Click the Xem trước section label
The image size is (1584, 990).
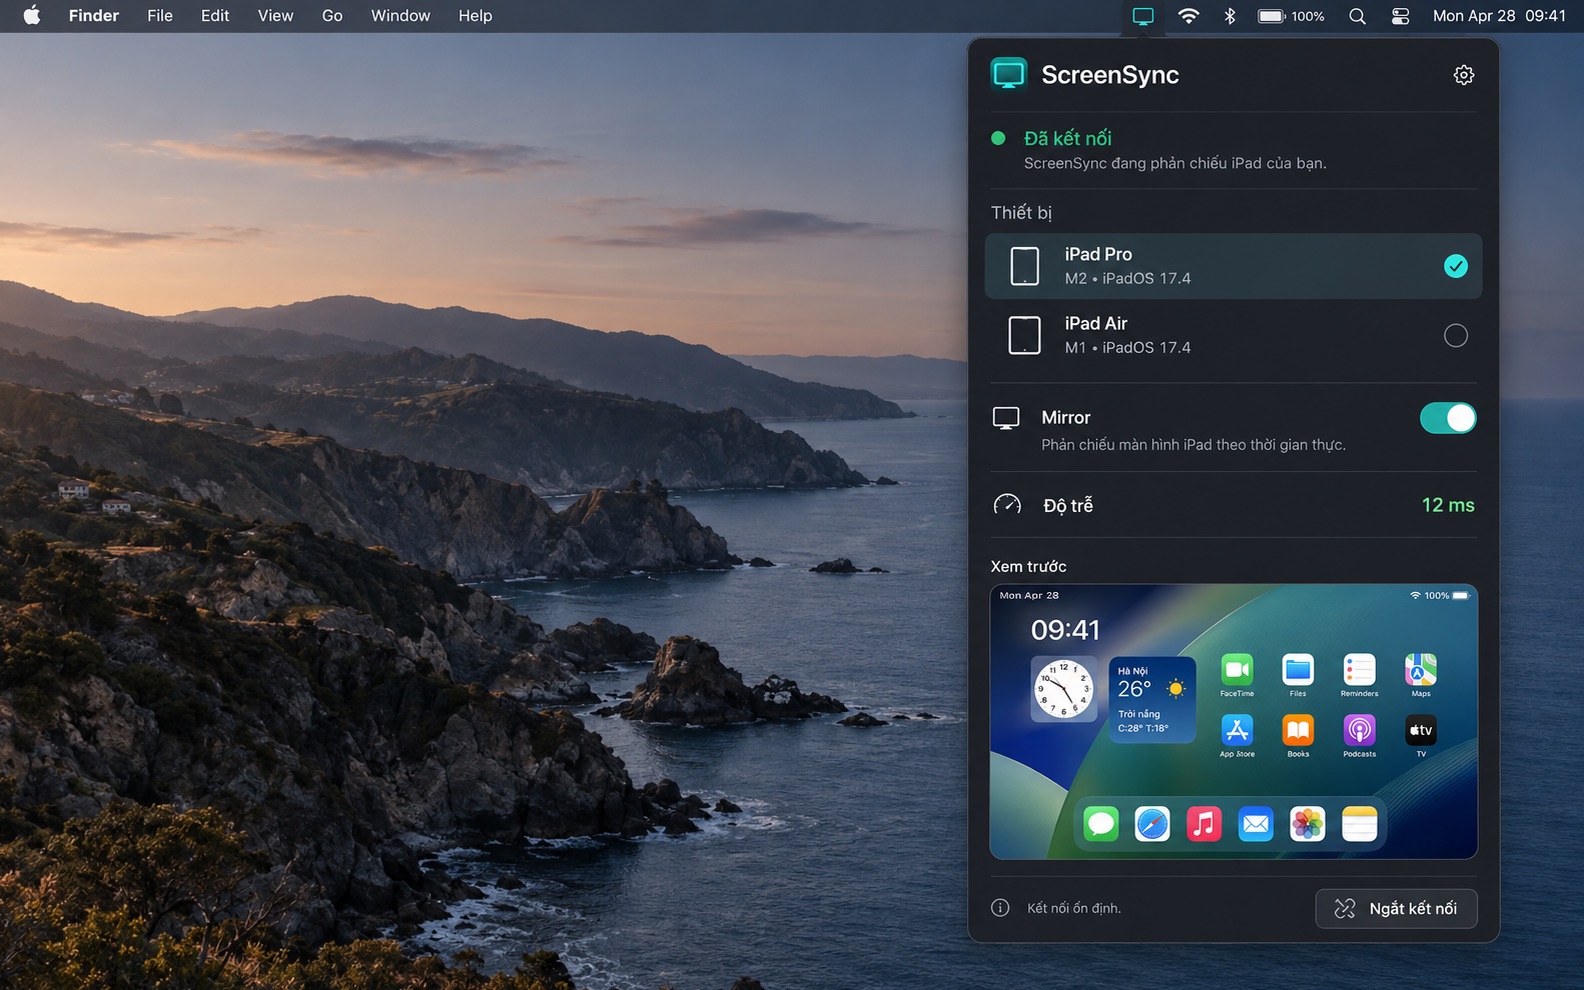(1028, 566)
